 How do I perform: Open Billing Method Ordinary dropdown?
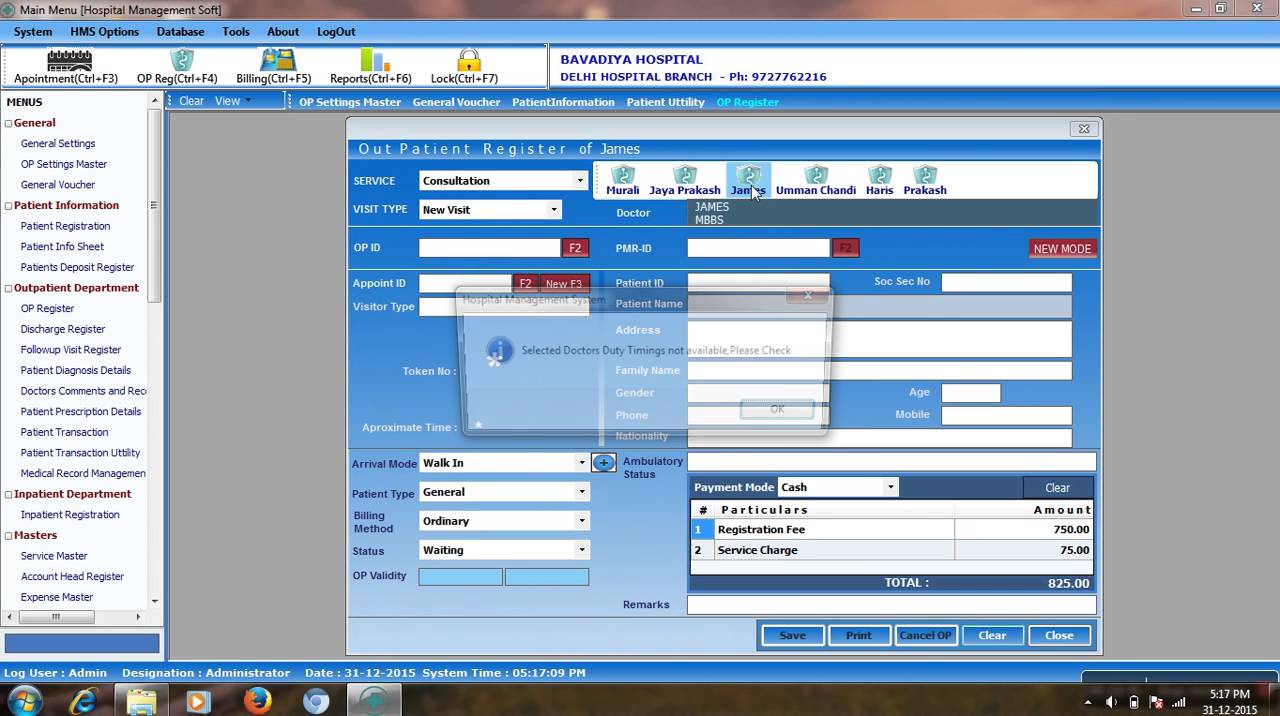tap(582, 521)
